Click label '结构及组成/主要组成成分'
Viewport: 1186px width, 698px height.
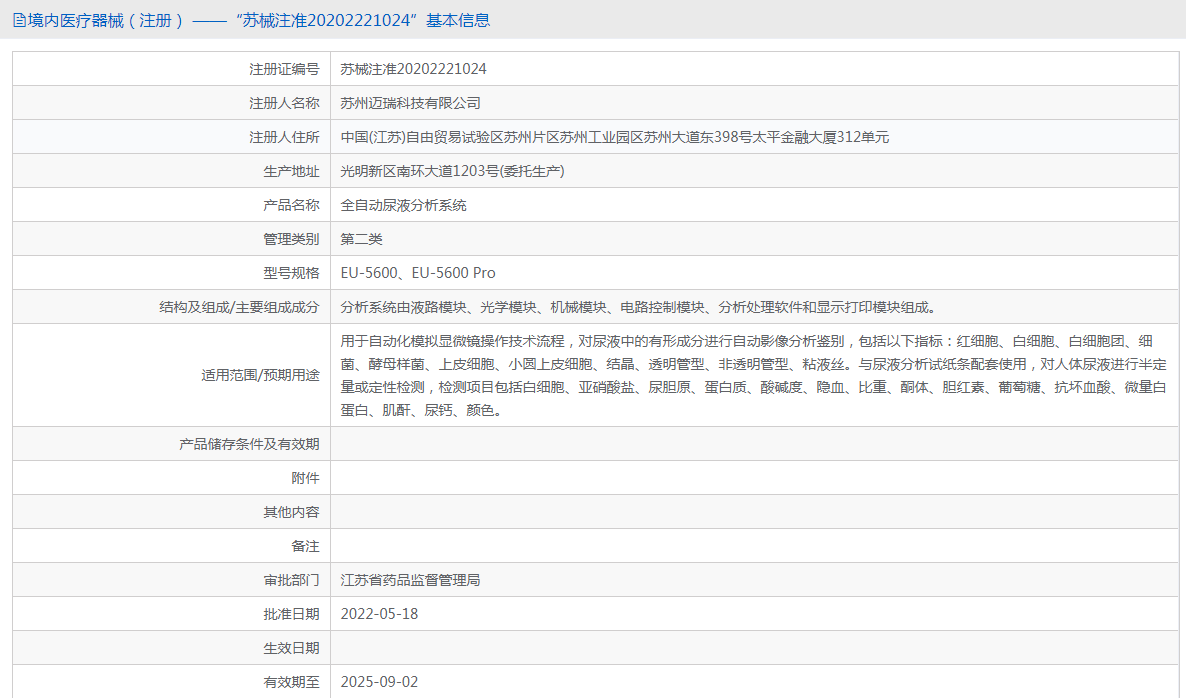pos(239,307)
